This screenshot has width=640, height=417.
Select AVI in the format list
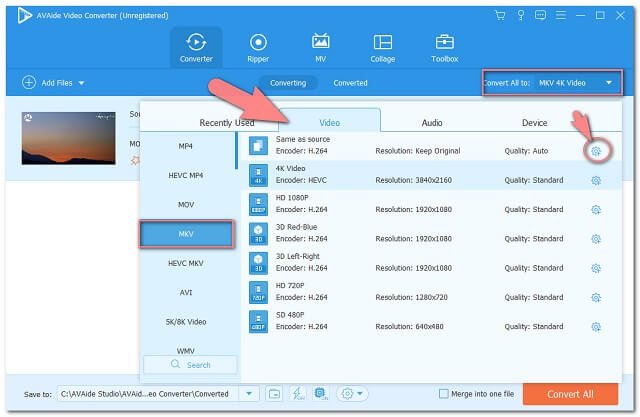[186, 293]
